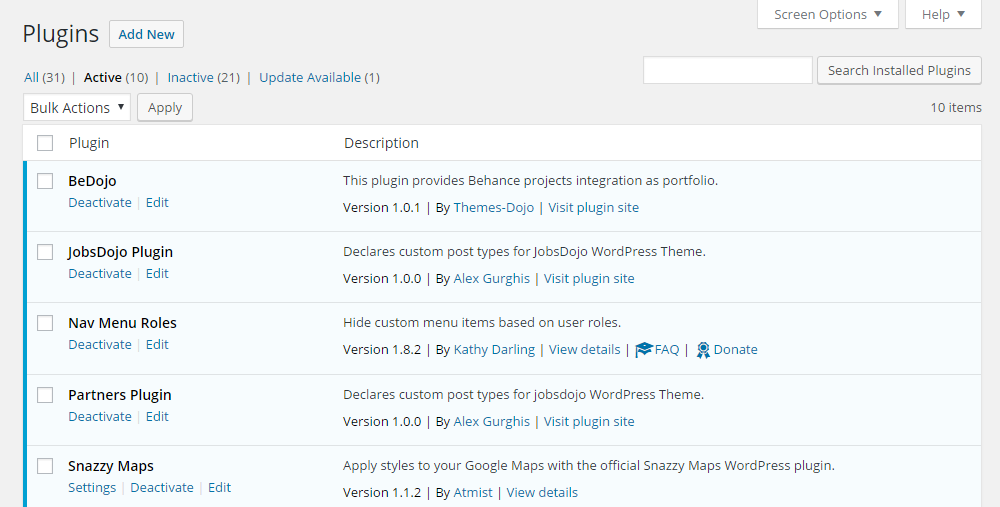1000x507 pixels.
Task: Filter by Update Available plugins
Action: pos(309,77)
